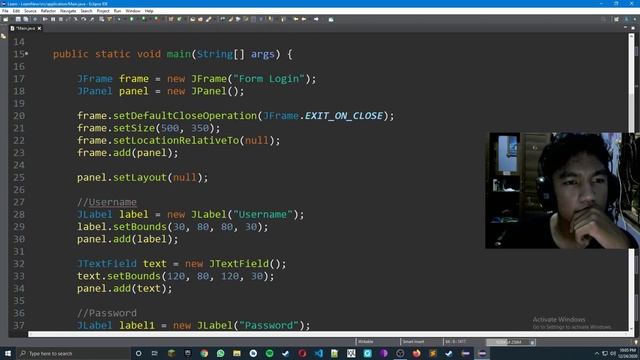Viewport: 640px width, 360px height.
Task: Open WhatsApp from the taskbar
Action: (x=220, y=353)
